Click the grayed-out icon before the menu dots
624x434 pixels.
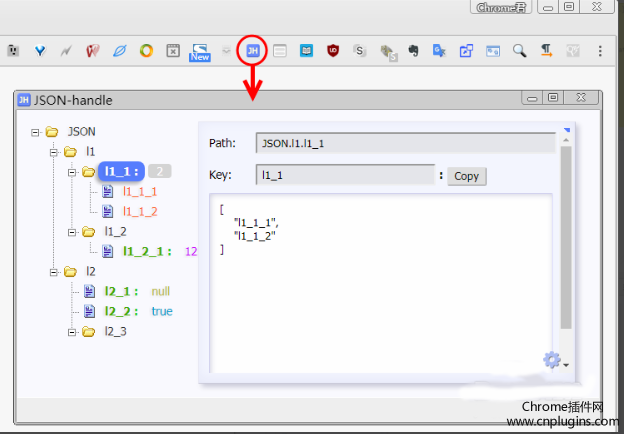pos(573,51)
